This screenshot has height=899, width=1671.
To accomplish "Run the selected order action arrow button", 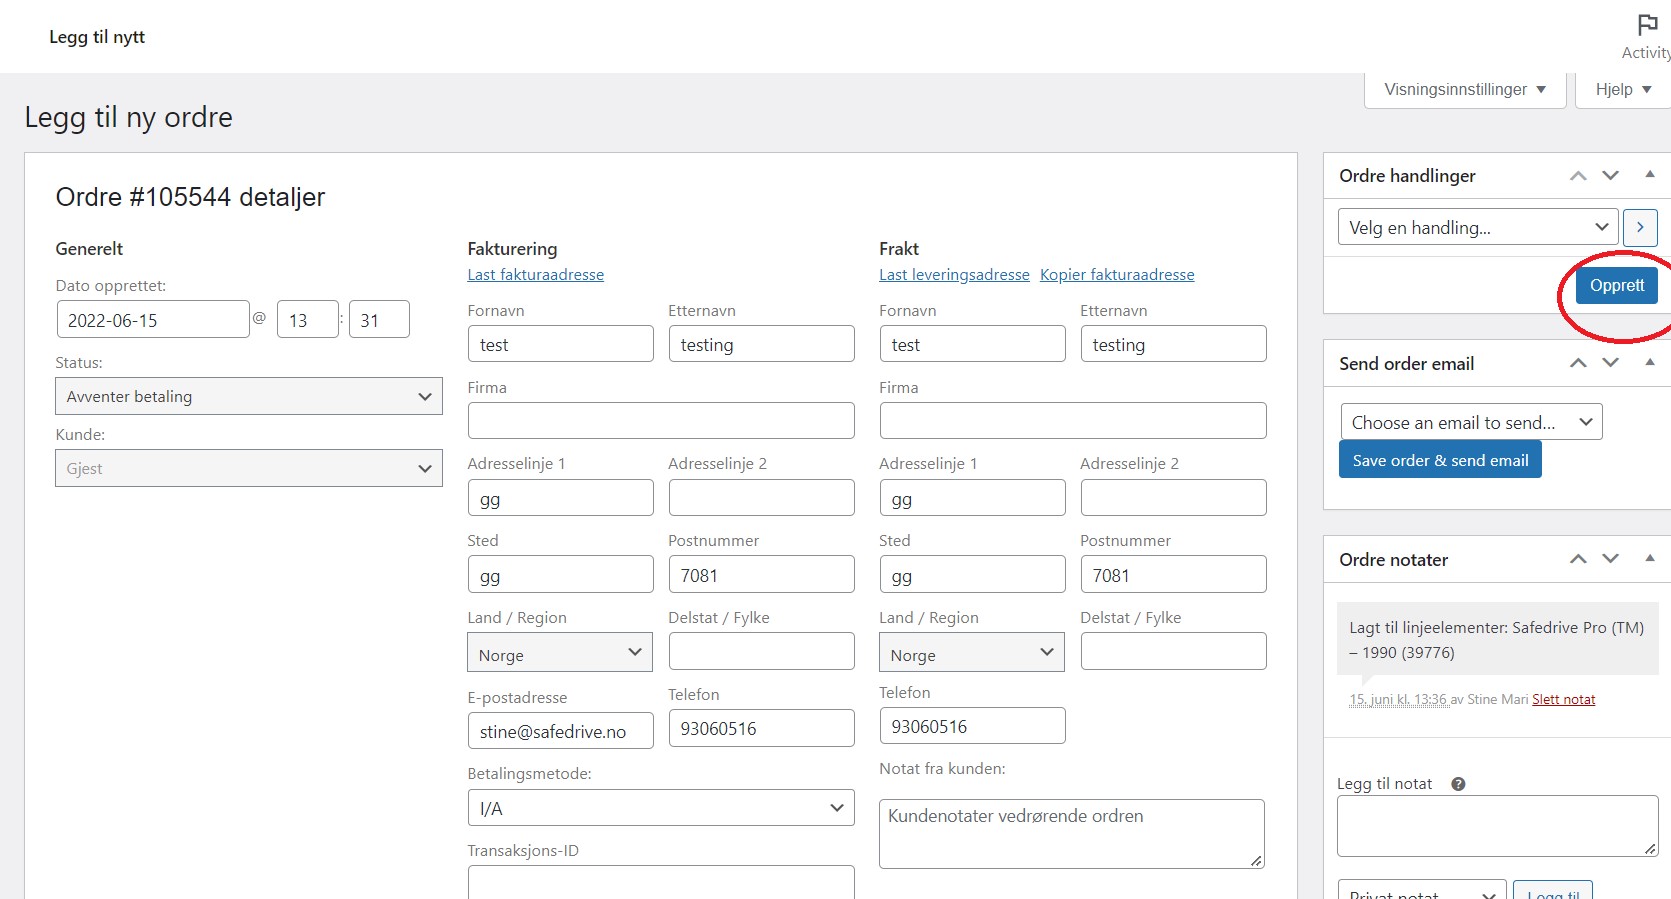I will pyautogui.click(x=1639, y=227).
